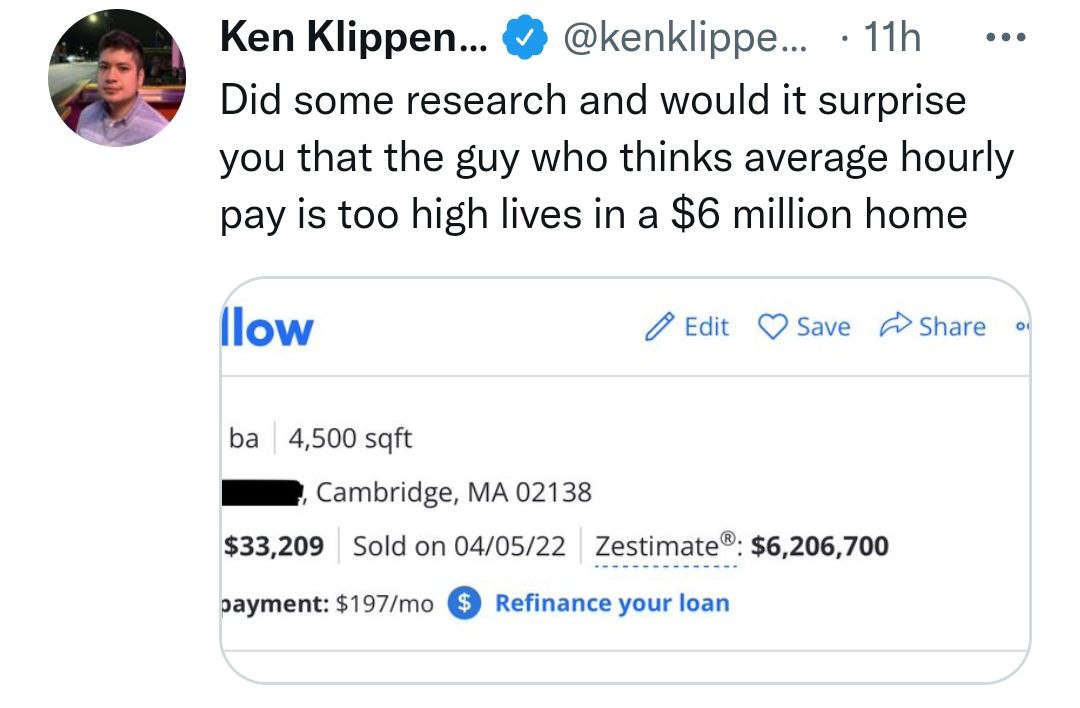The width and height of the screenshot is (1080, 708).
Task: Click the blue dollar-sign refinance icon
Action: [464, 603]
